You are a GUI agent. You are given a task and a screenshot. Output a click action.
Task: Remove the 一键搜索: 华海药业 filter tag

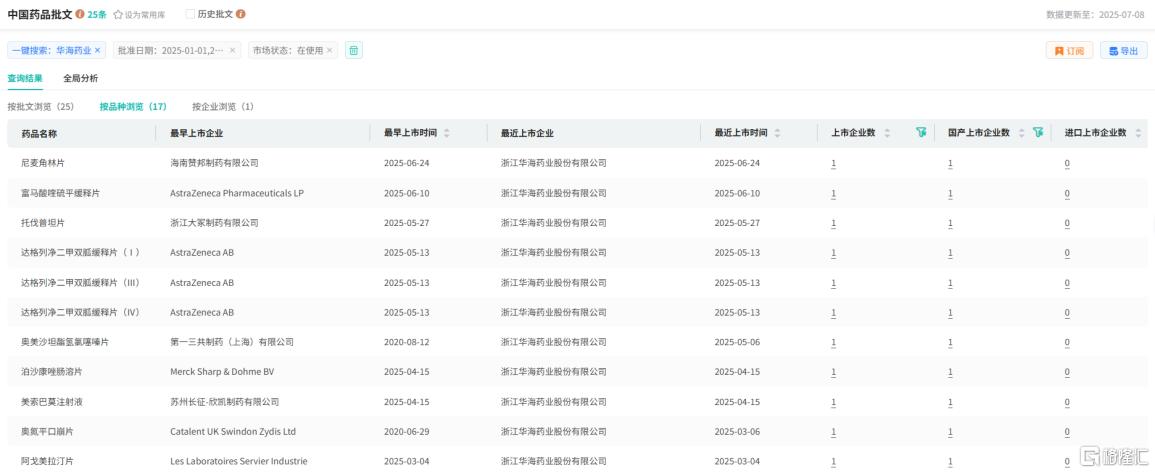97,50
